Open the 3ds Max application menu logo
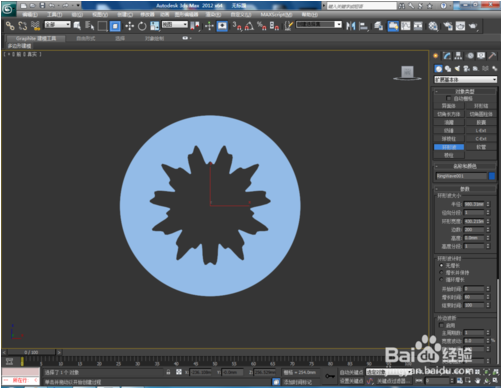Screen dimensions: 503x390 (x=8, y=8)
